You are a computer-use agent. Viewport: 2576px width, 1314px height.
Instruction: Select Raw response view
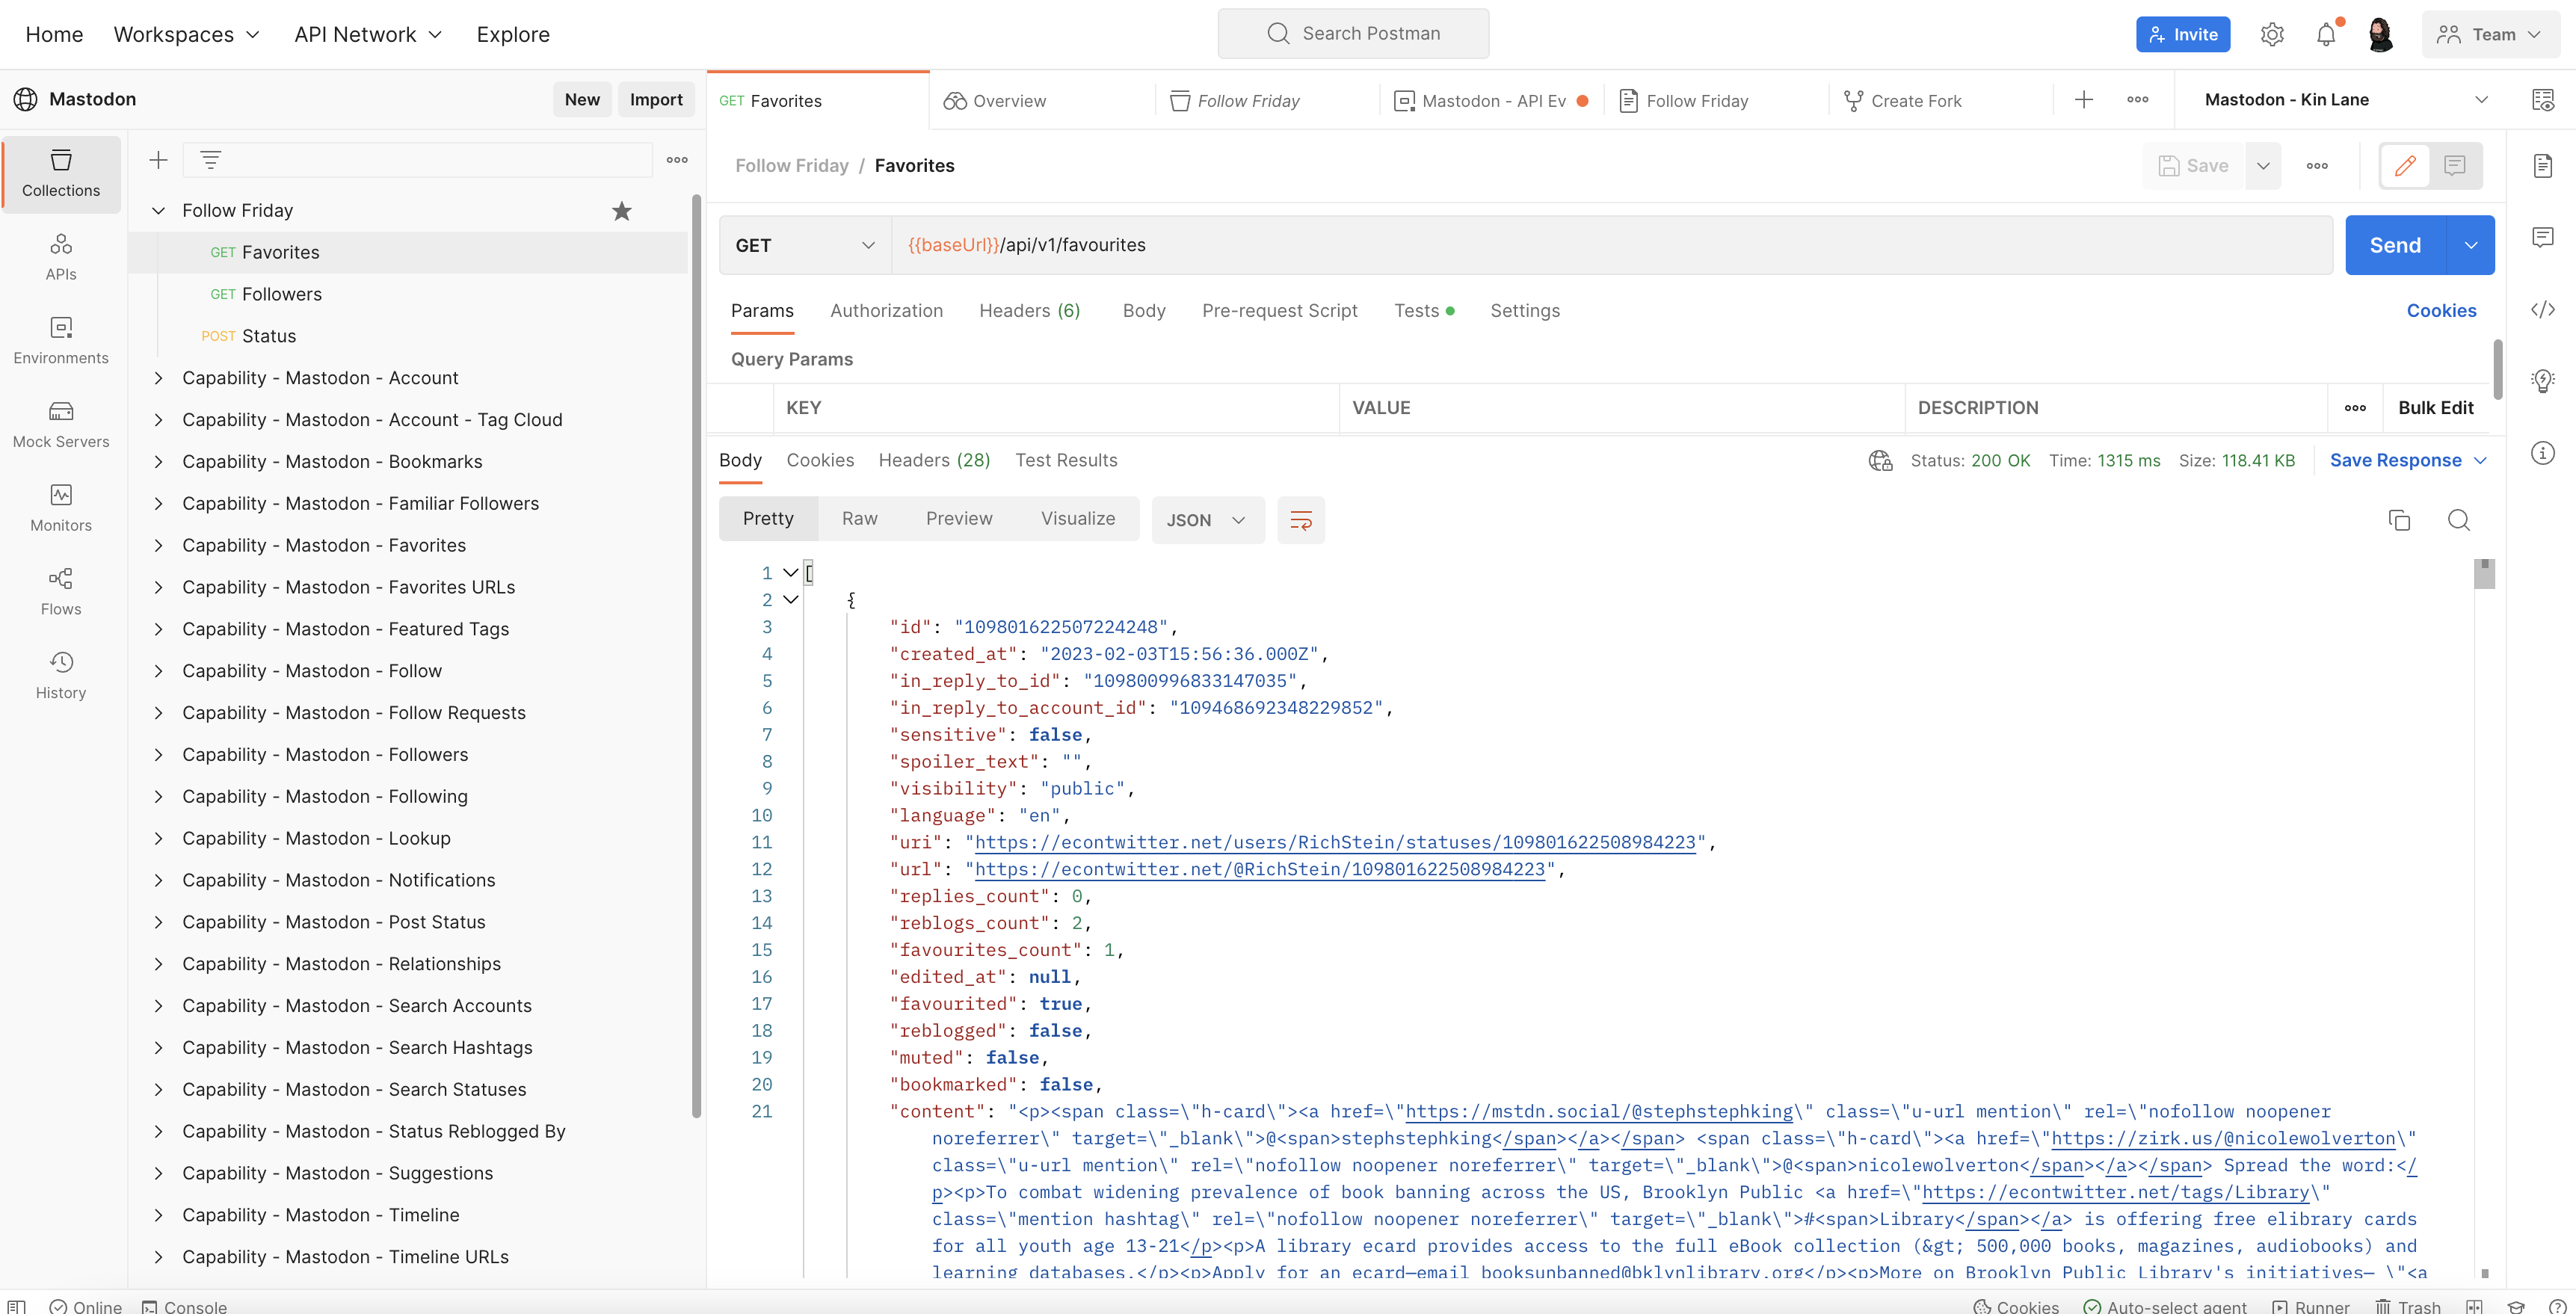click(x=860, y=519)
